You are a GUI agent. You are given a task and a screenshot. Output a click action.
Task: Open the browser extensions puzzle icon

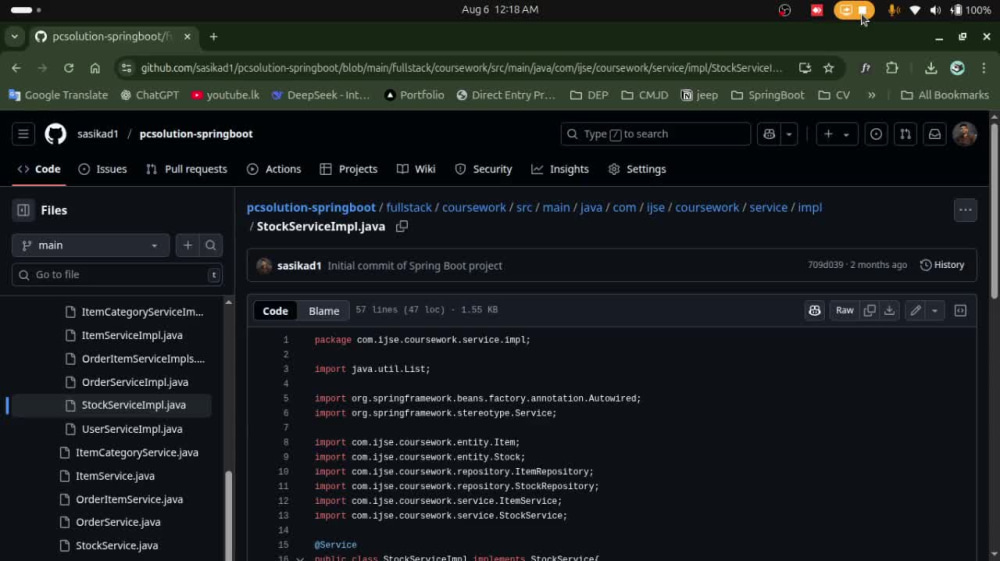(892, 68)
